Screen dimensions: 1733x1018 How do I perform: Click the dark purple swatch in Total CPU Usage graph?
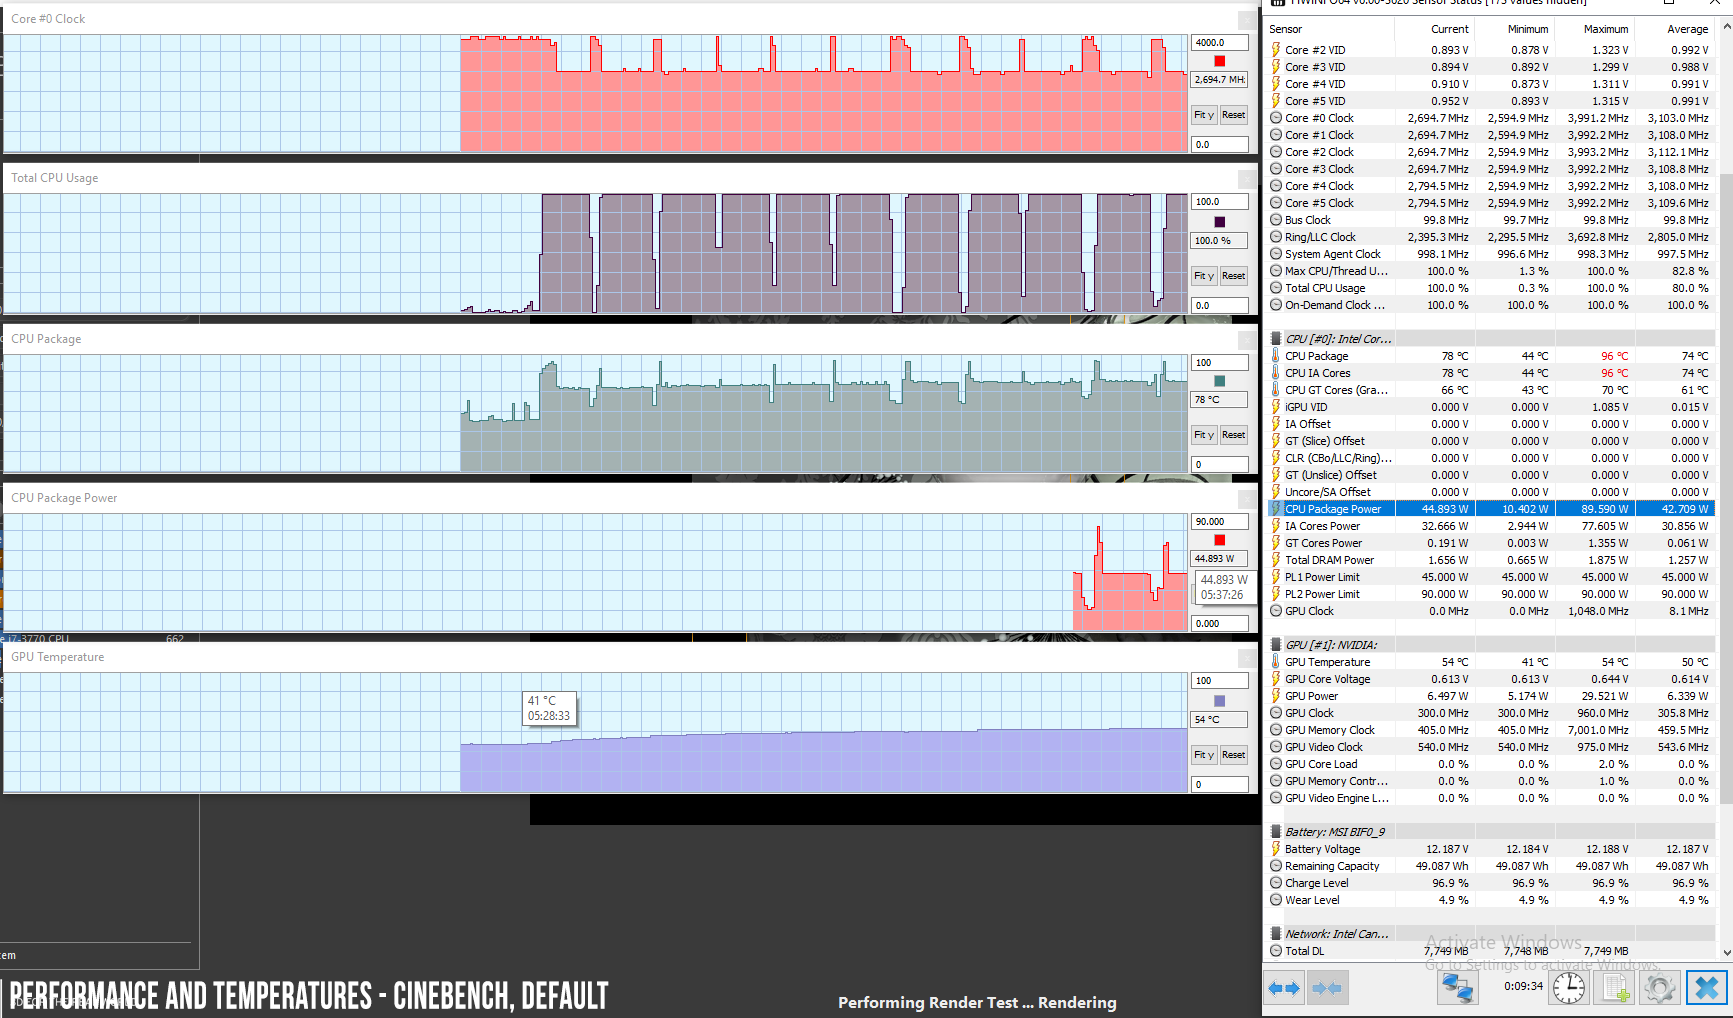(1219, 222)
